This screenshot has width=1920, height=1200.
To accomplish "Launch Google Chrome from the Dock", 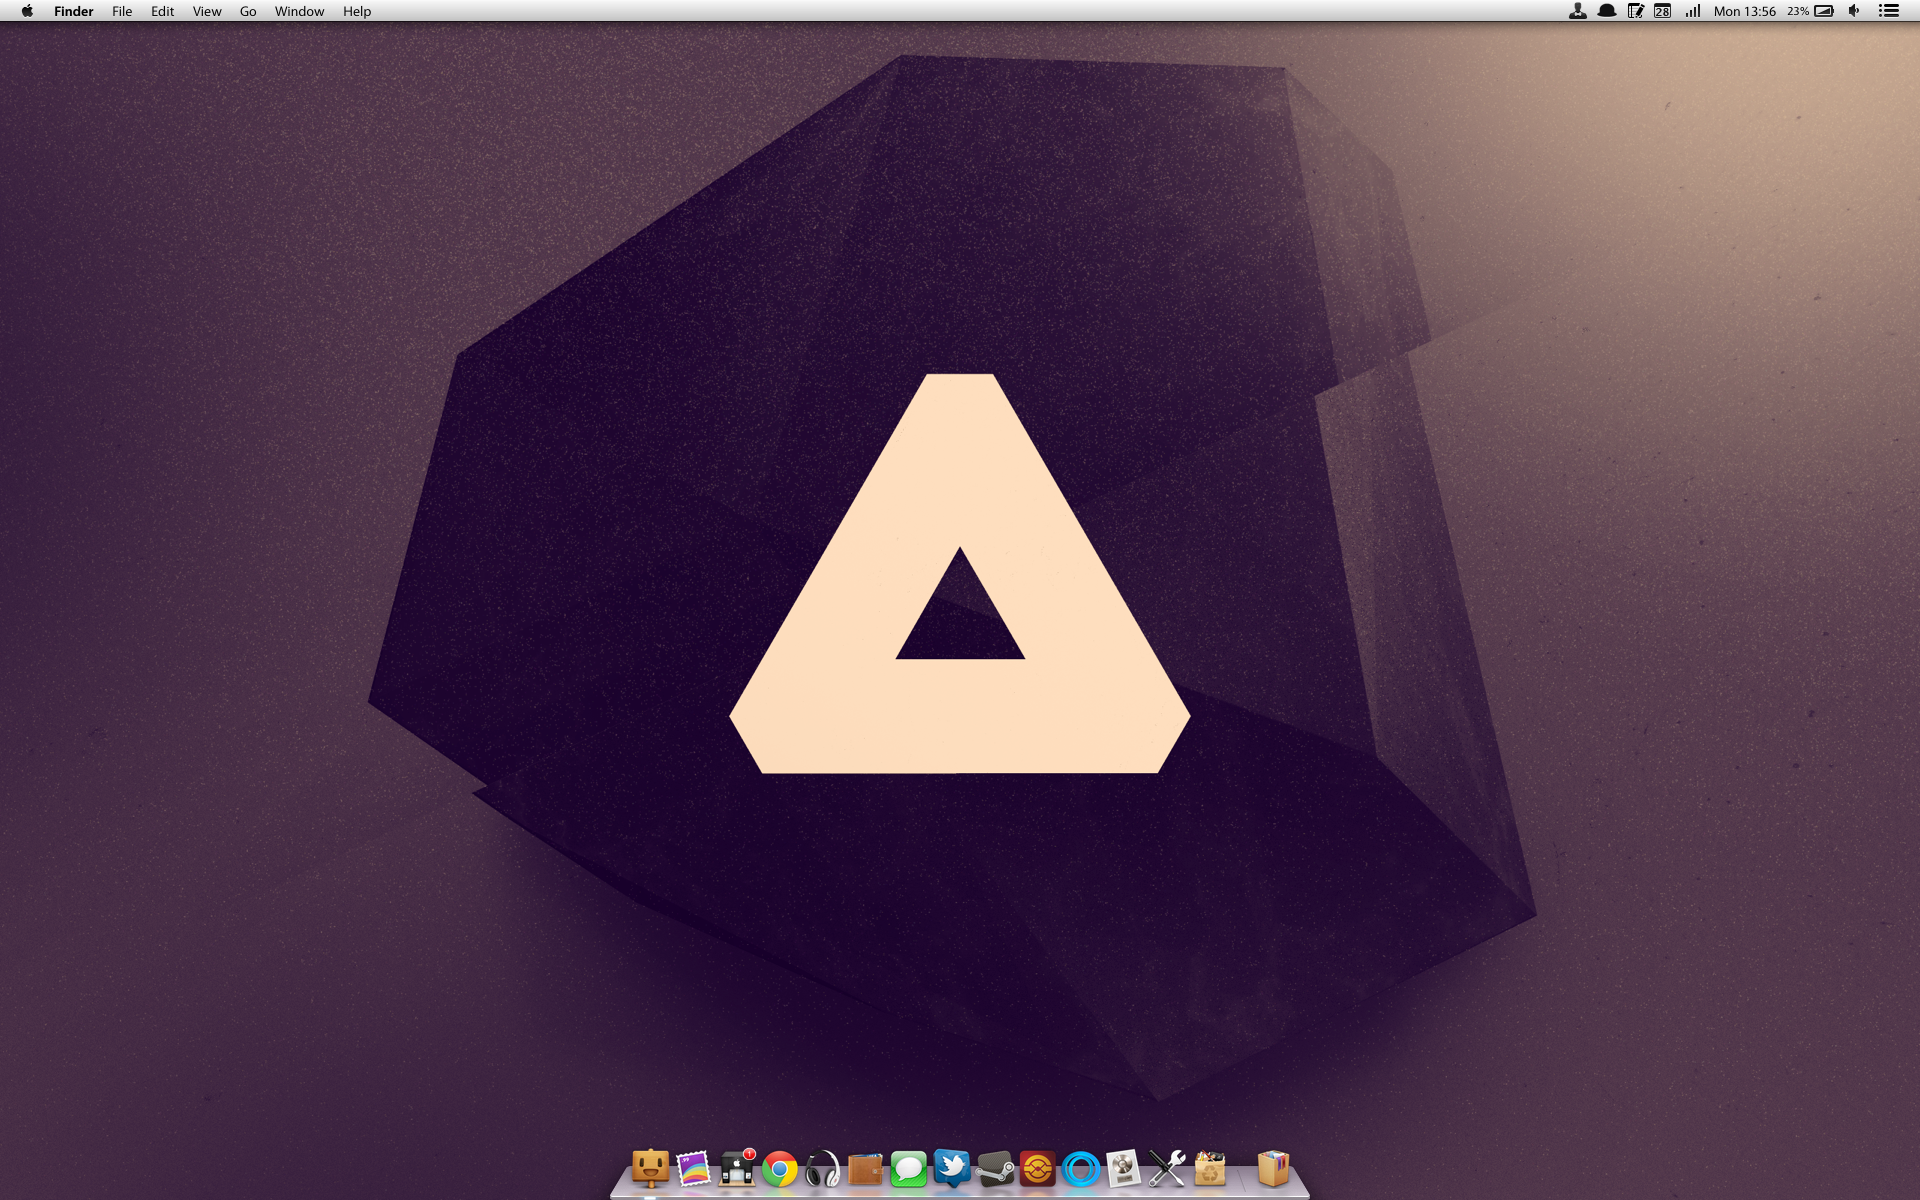I will pos(780,1169).
